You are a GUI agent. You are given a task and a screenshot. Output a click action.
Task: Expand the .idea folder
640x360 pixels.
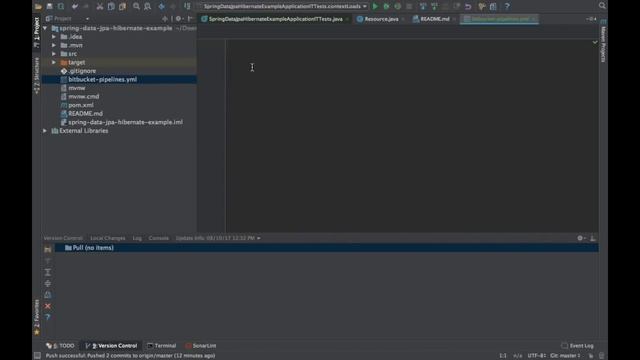point(54,37)
